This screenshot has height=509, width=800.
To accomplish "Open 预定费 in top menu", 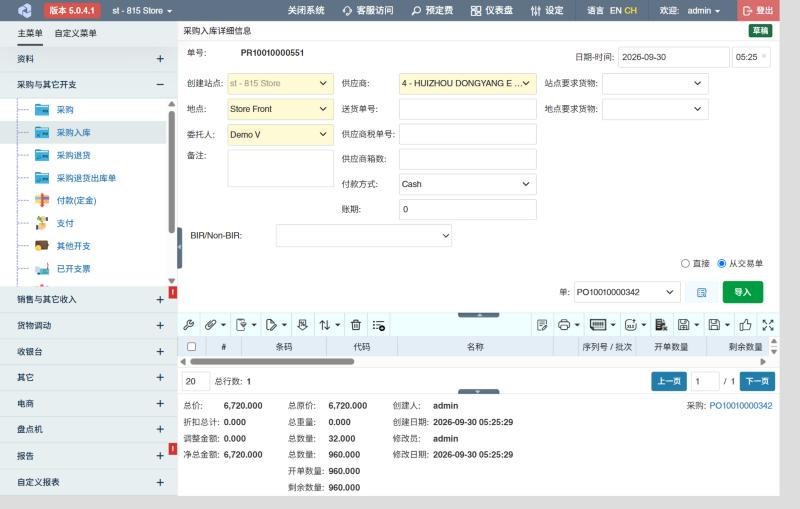I will point(432,10).
